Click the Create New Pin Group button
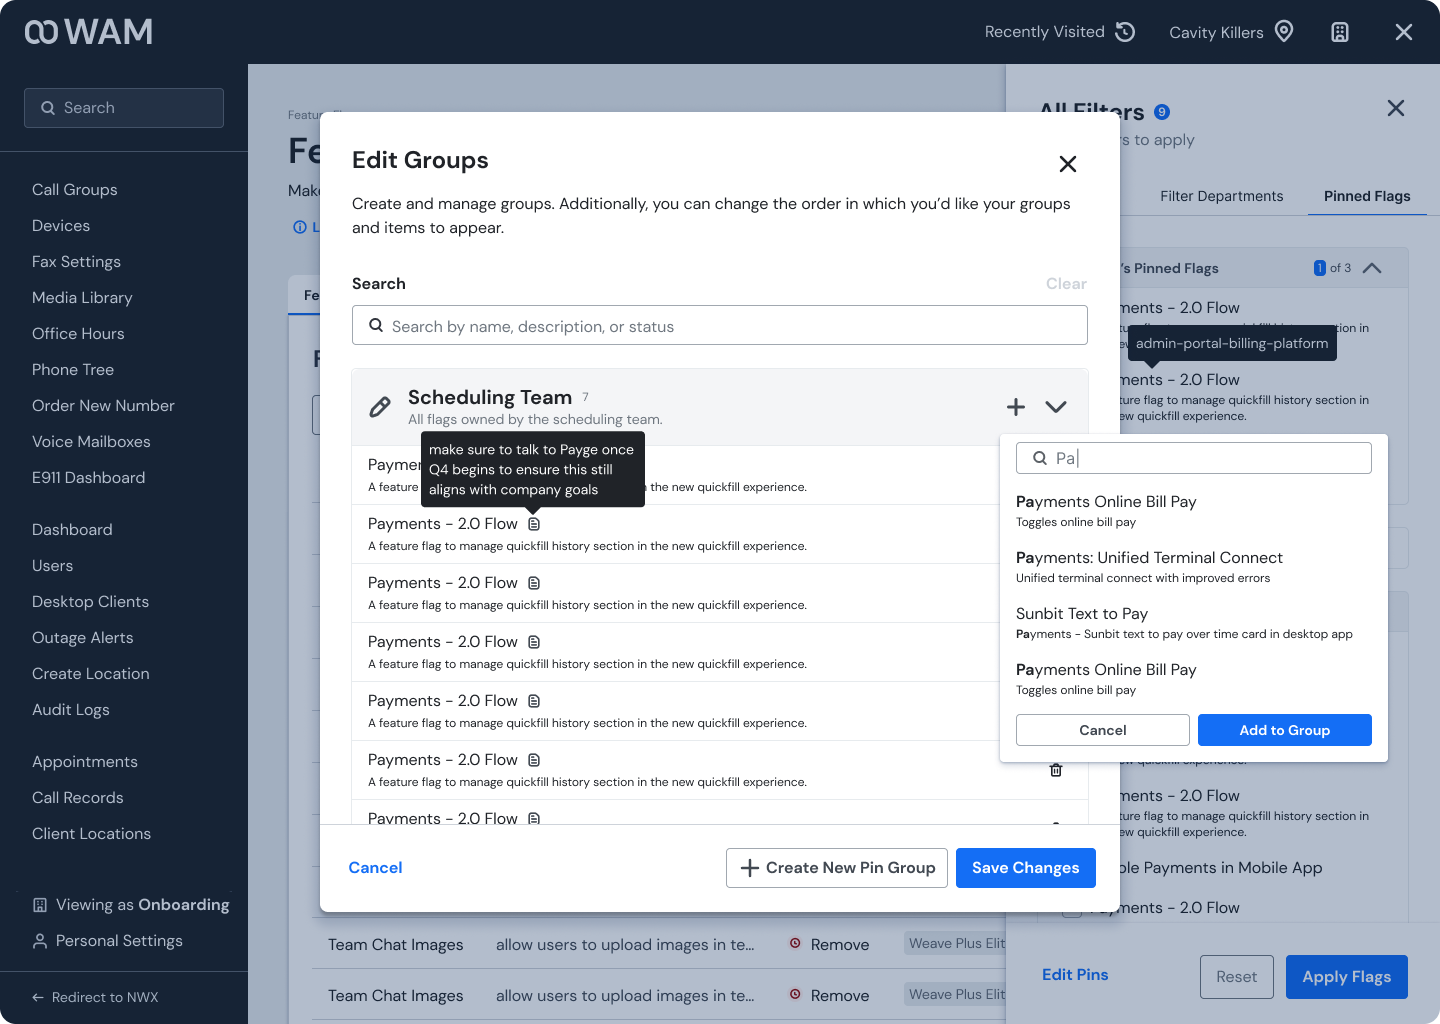 pos(837,867)
